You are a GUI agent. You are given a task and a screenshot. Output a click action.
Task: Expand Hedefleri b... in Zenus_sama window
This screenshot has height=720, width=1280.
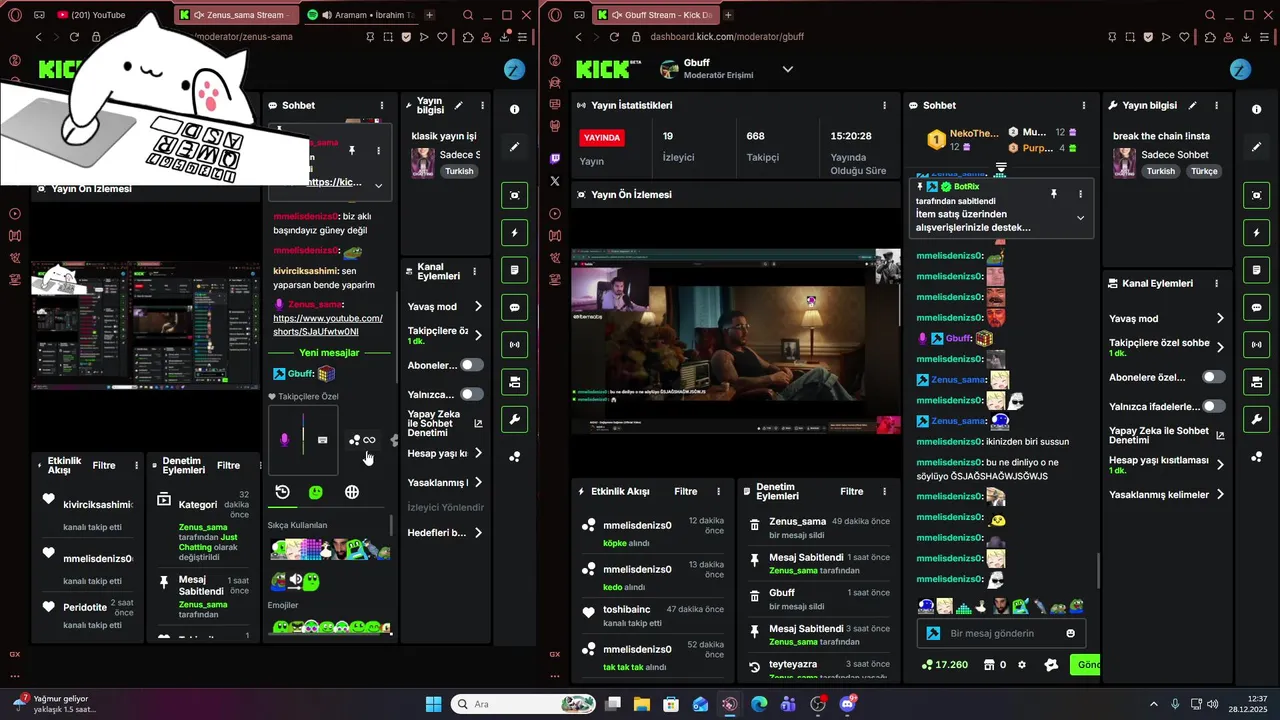(478, 533)
